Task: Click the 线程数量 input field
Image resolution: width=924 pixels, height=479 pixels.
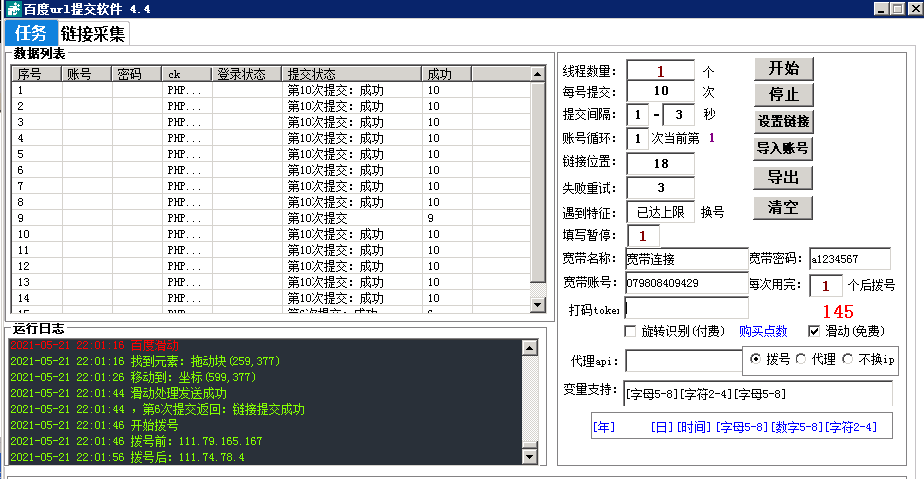Action: click(661, 71)
